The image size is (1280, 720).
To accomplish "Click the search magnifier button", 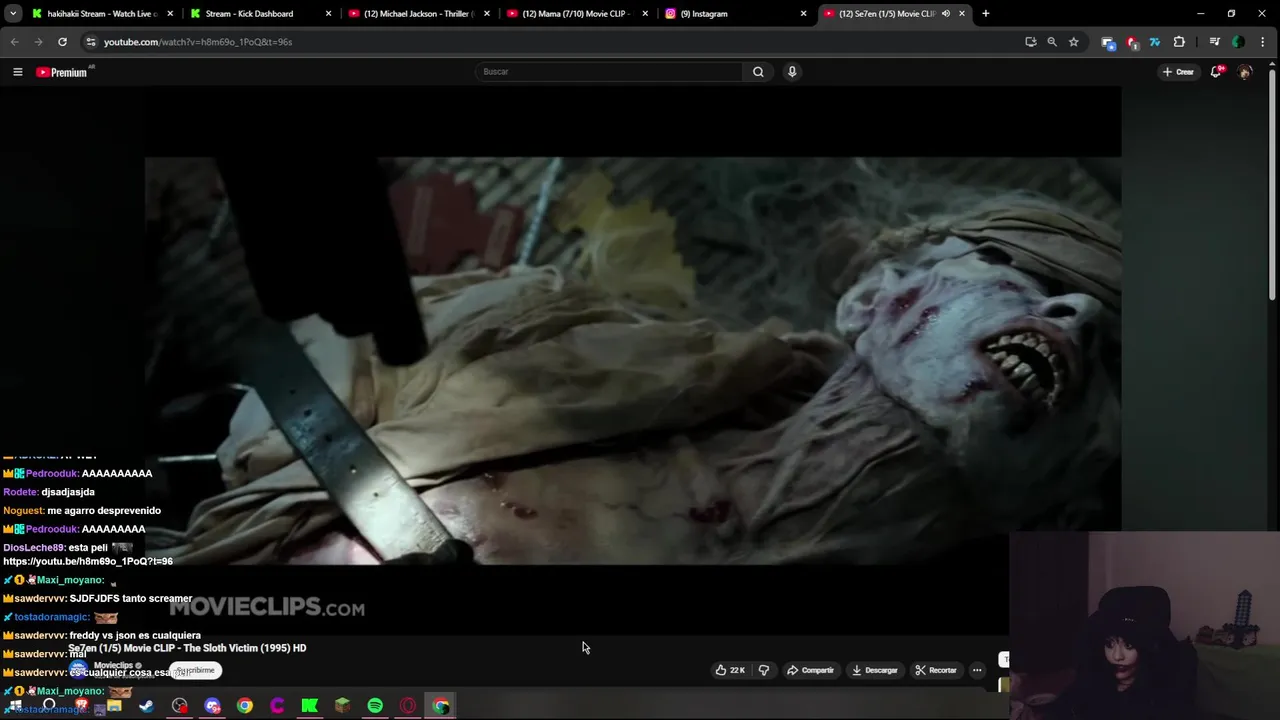I will [x=758, y=72].
